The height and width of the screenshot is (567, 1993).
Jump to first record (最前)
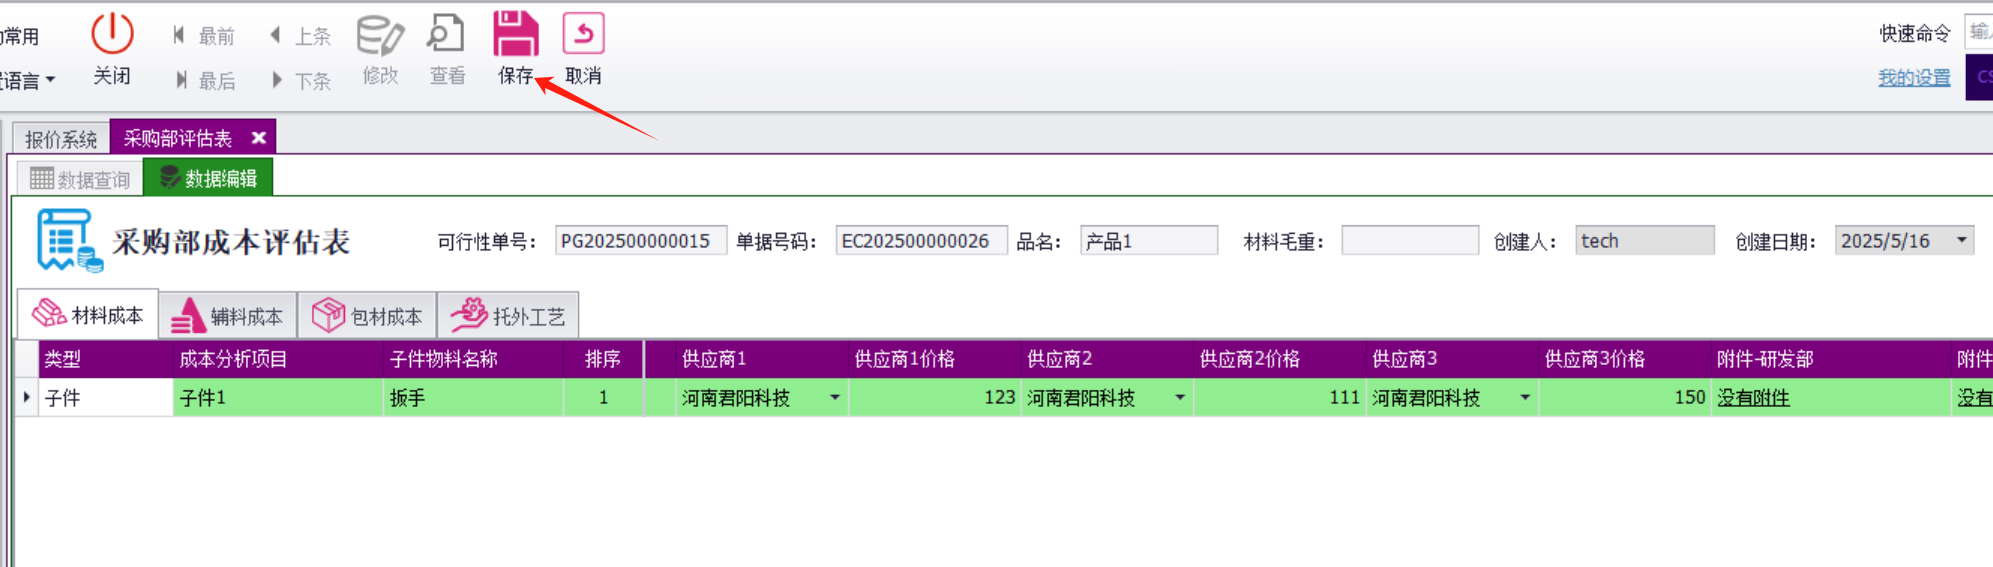tap(204, 36)
